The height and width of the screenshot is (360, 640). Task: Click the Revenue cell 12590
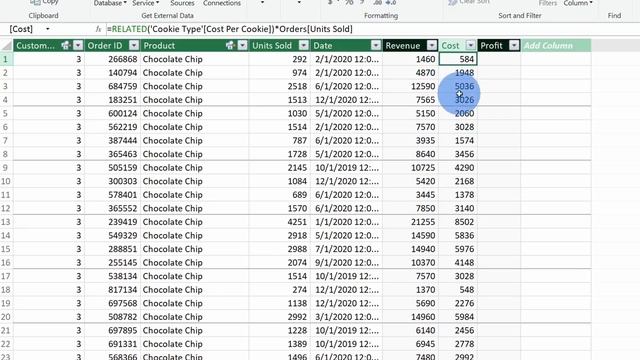tap(410, 86)
